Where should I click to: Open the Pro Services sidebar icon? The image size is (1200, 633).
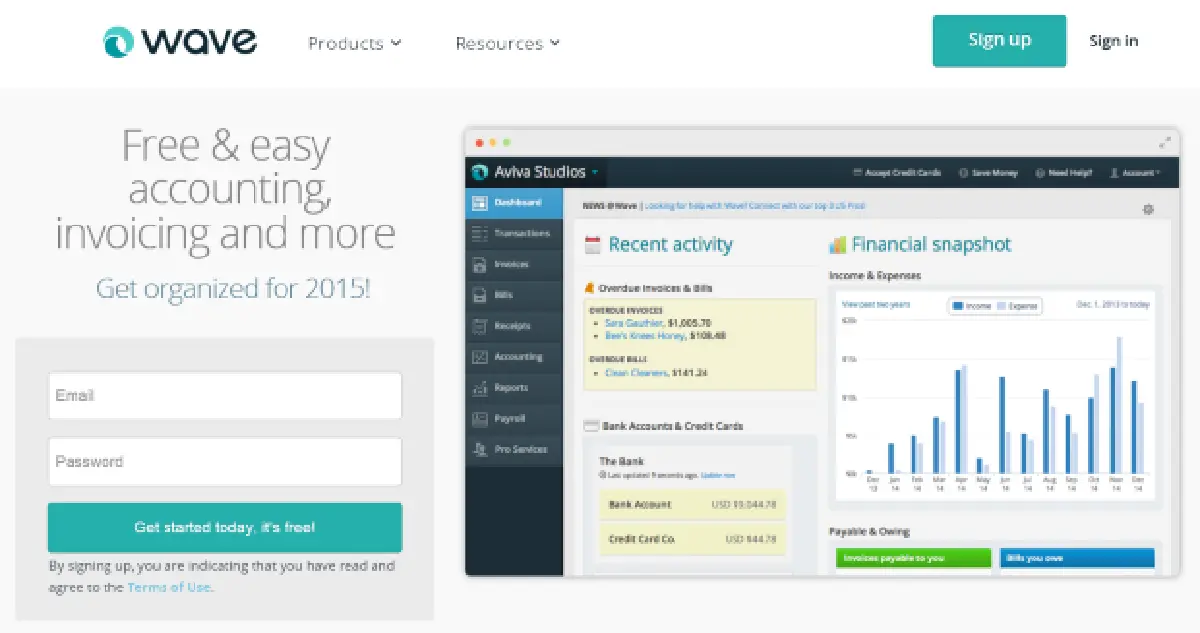tap(480, 450)
